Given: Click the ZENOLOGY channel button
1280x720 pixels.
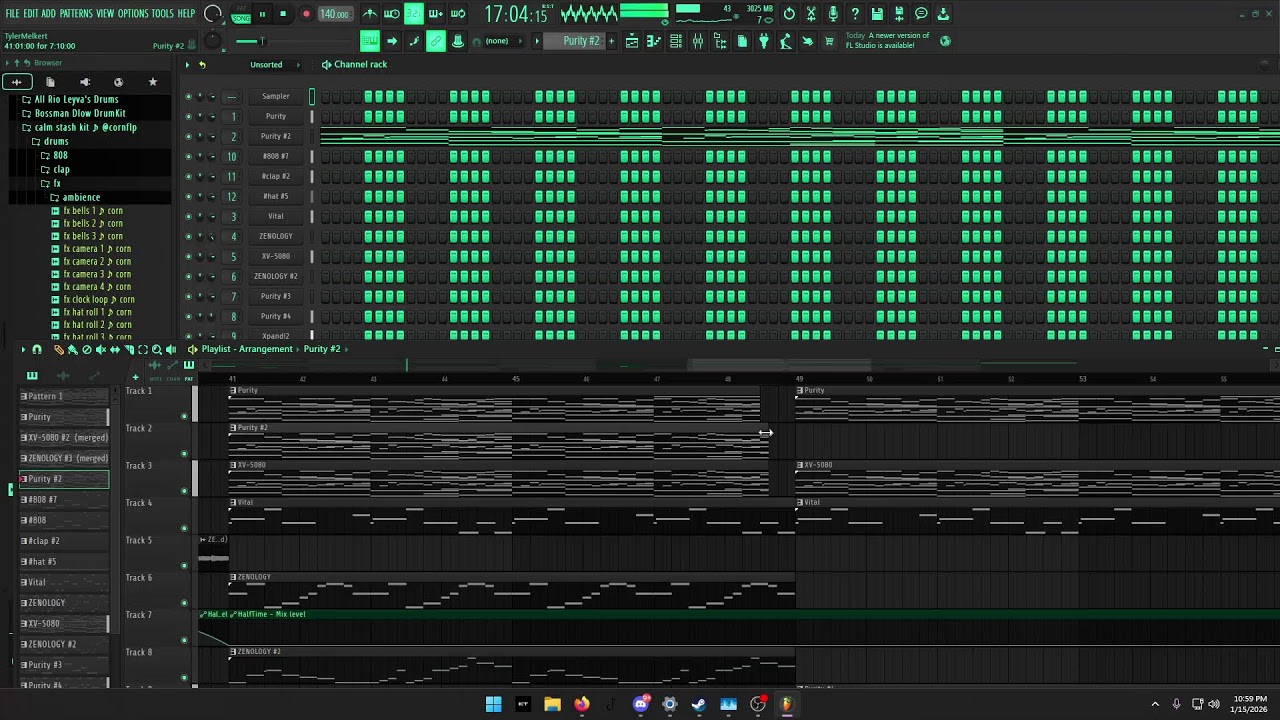Looking at the screenshot, I should tap(276, 236).
